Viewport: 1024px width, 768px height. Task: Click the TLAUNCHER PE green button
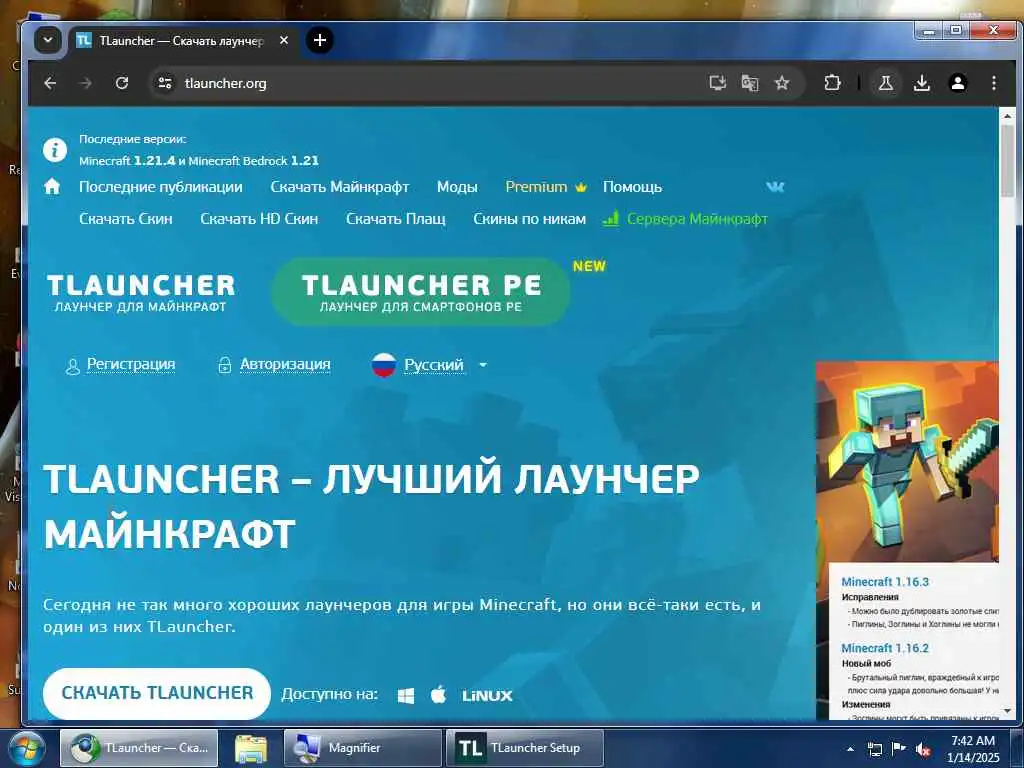click(x=421, y=292)
